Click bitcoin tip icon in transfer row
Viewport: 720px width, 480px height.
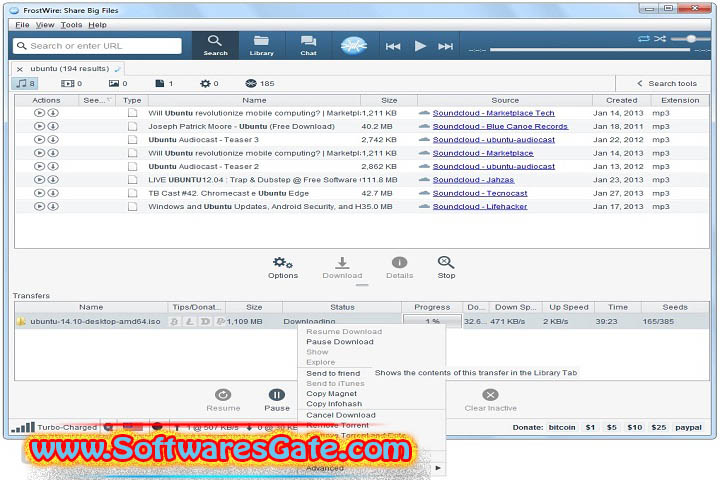[174, 322]
